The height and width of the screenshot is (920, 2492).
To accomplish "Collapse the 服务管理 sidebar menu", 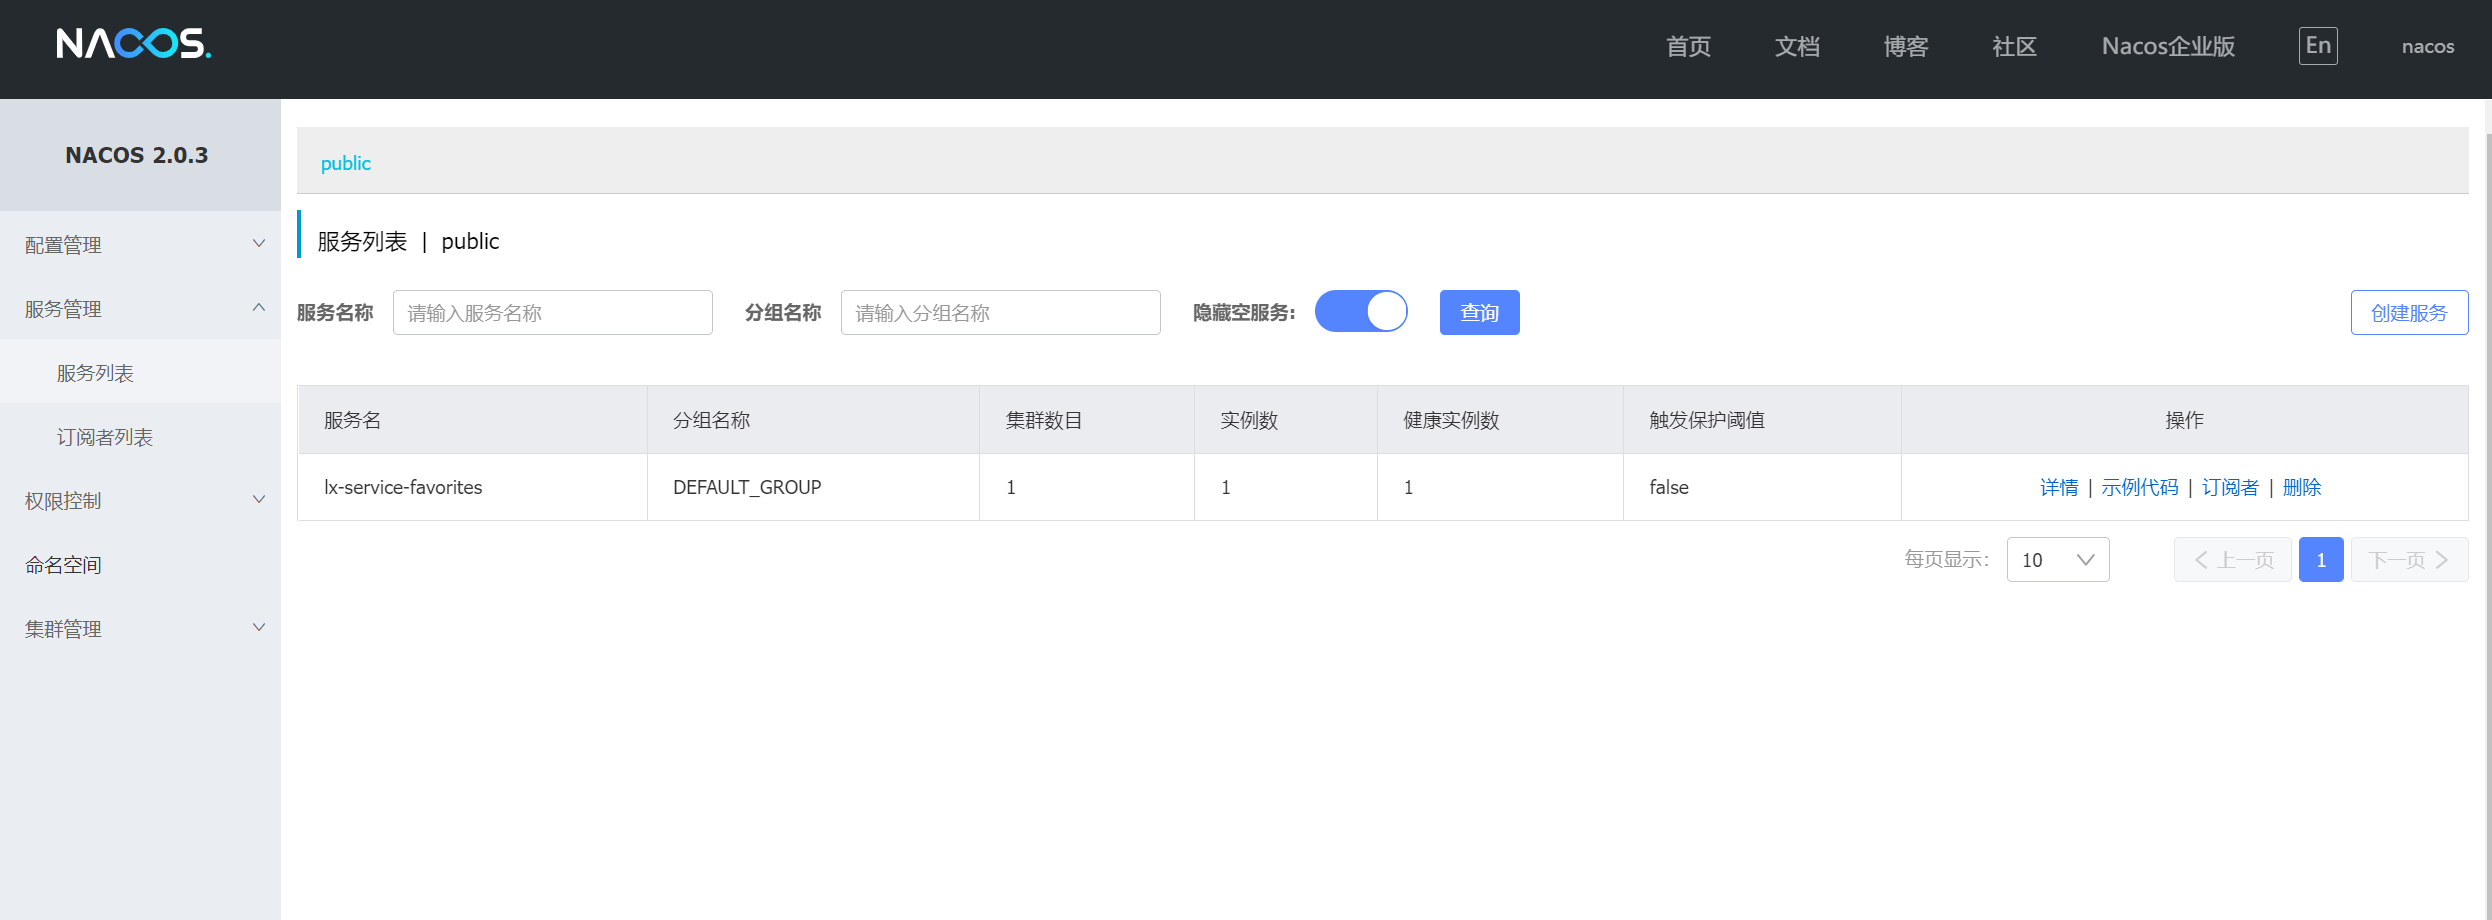I will tap(140, 308).
